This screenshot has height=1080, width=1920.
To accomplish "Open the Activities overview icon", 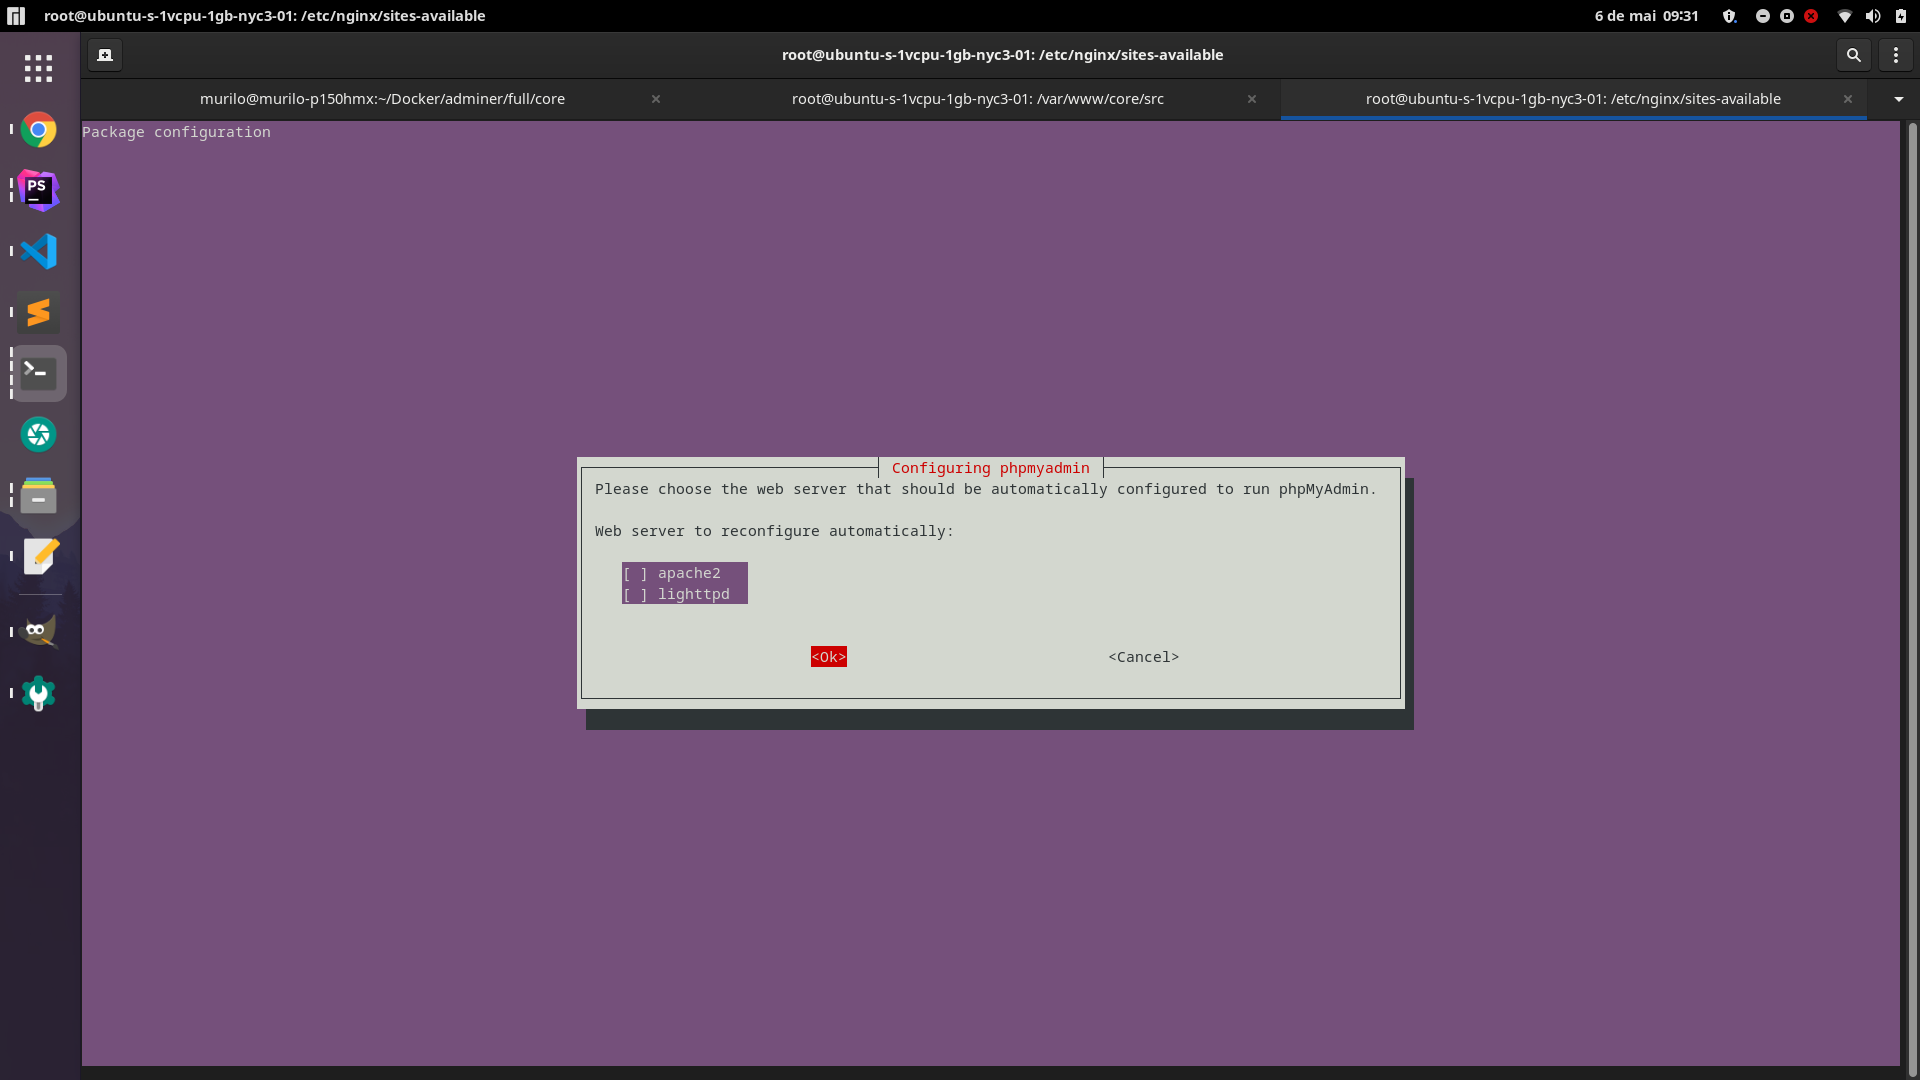I will click(x=16, y=16).
